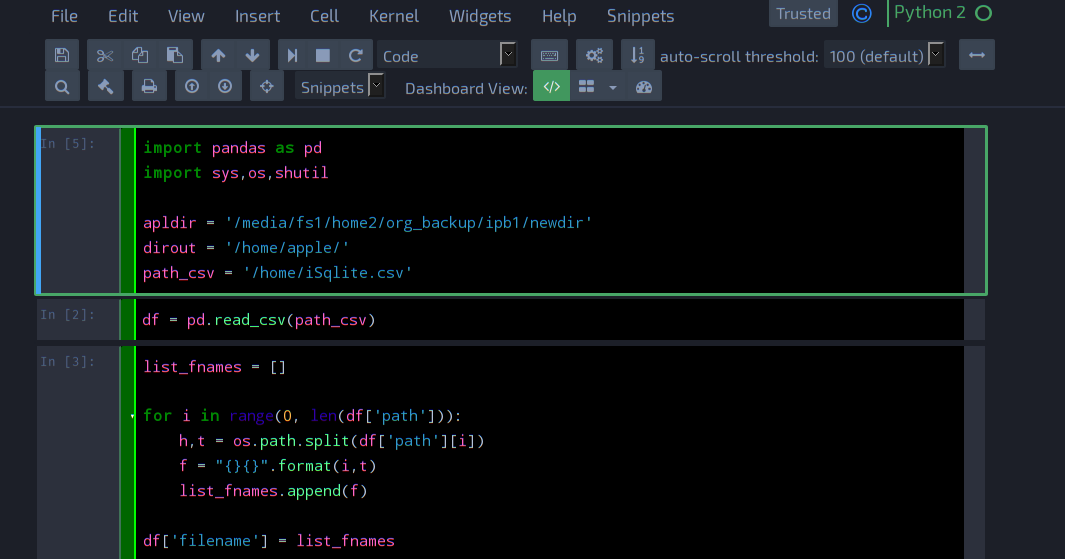The width and height of the screenshot is (1065, 559).
Task: Click the circled up arrow icon
Action: (192, 87)
